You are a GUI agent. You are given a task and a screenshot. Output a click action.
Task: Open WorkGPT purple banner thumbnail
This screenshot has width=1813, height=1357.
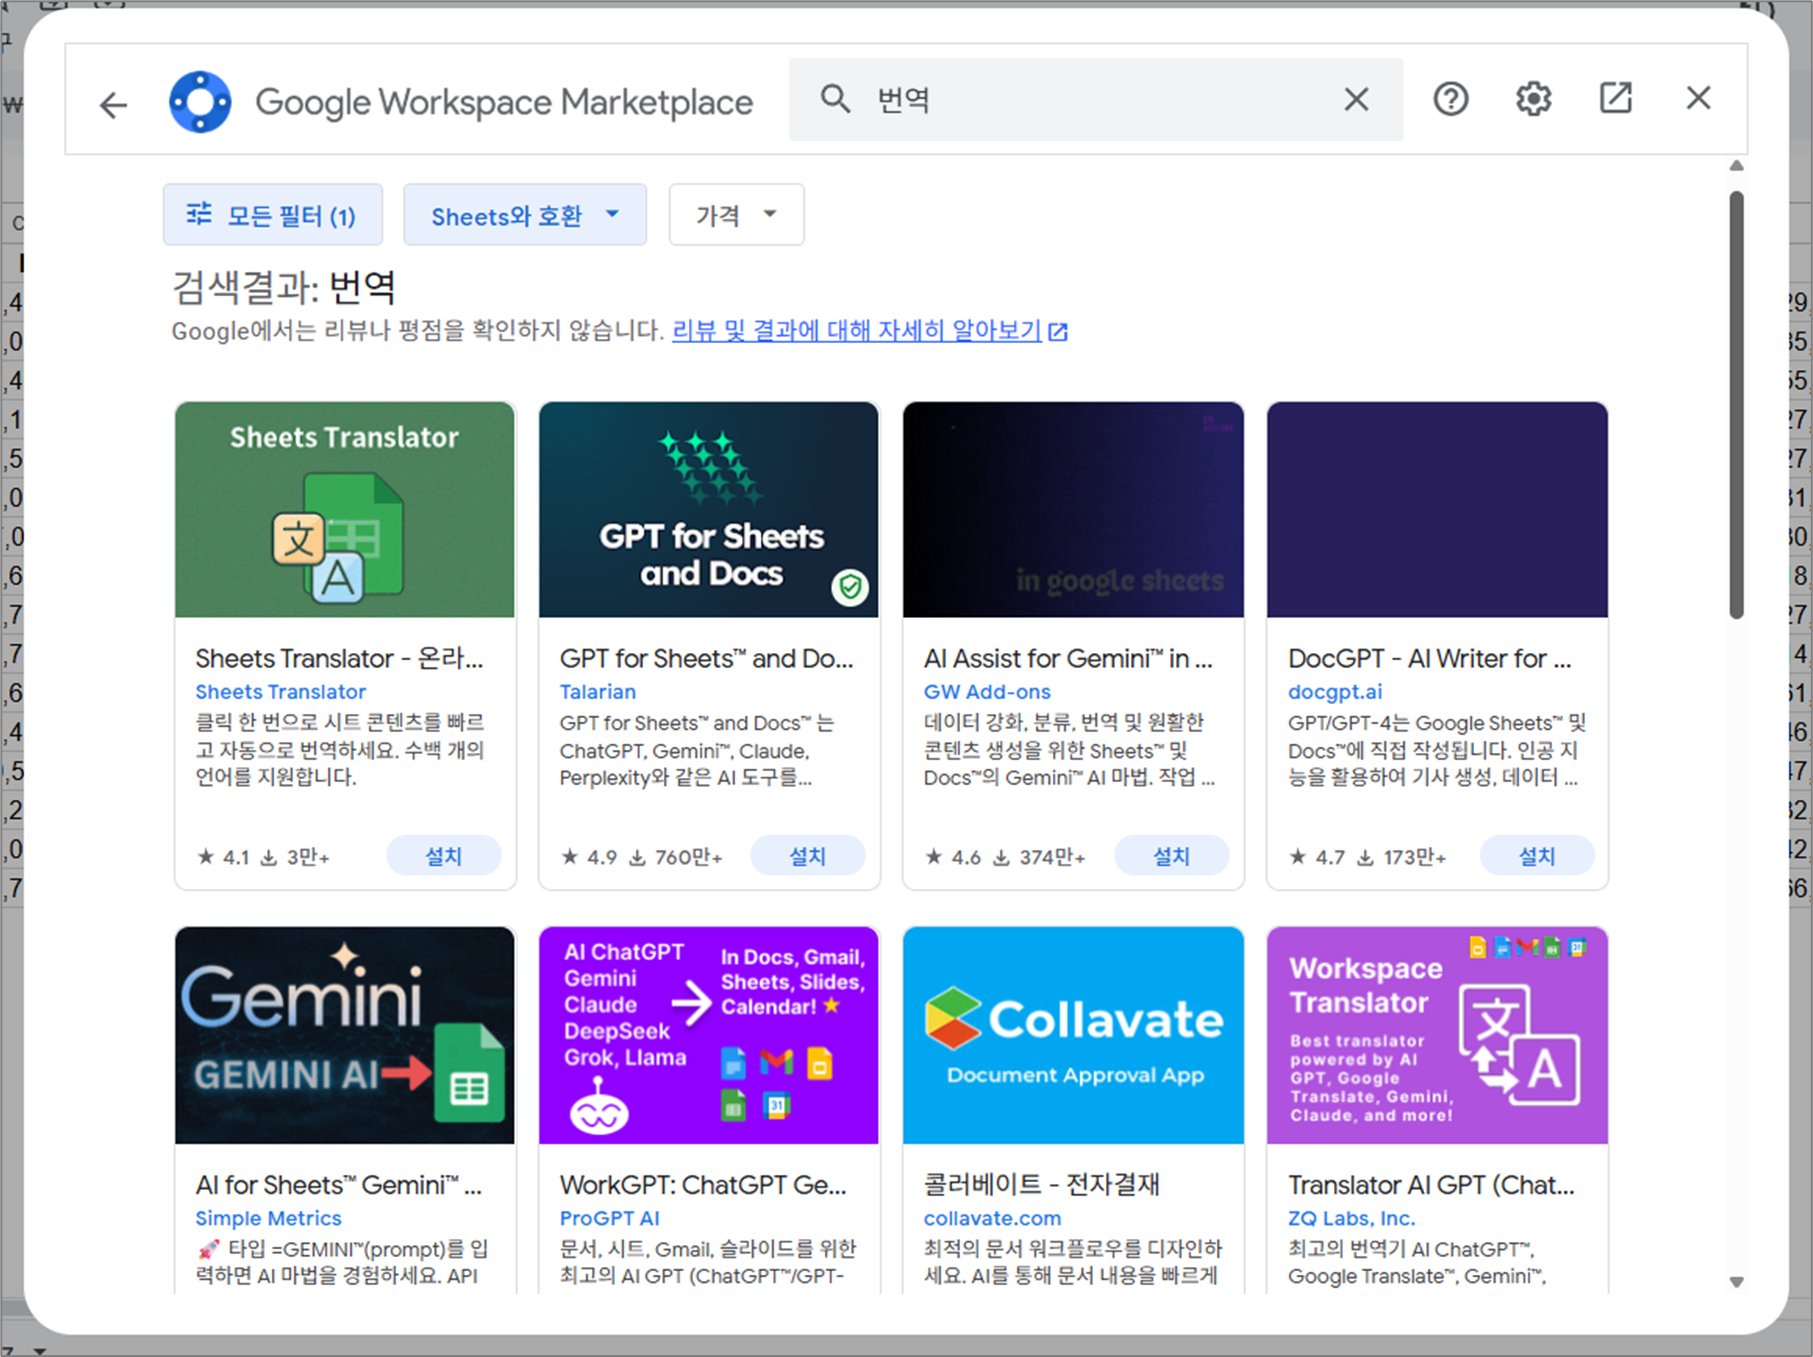tap(709, 1035)
